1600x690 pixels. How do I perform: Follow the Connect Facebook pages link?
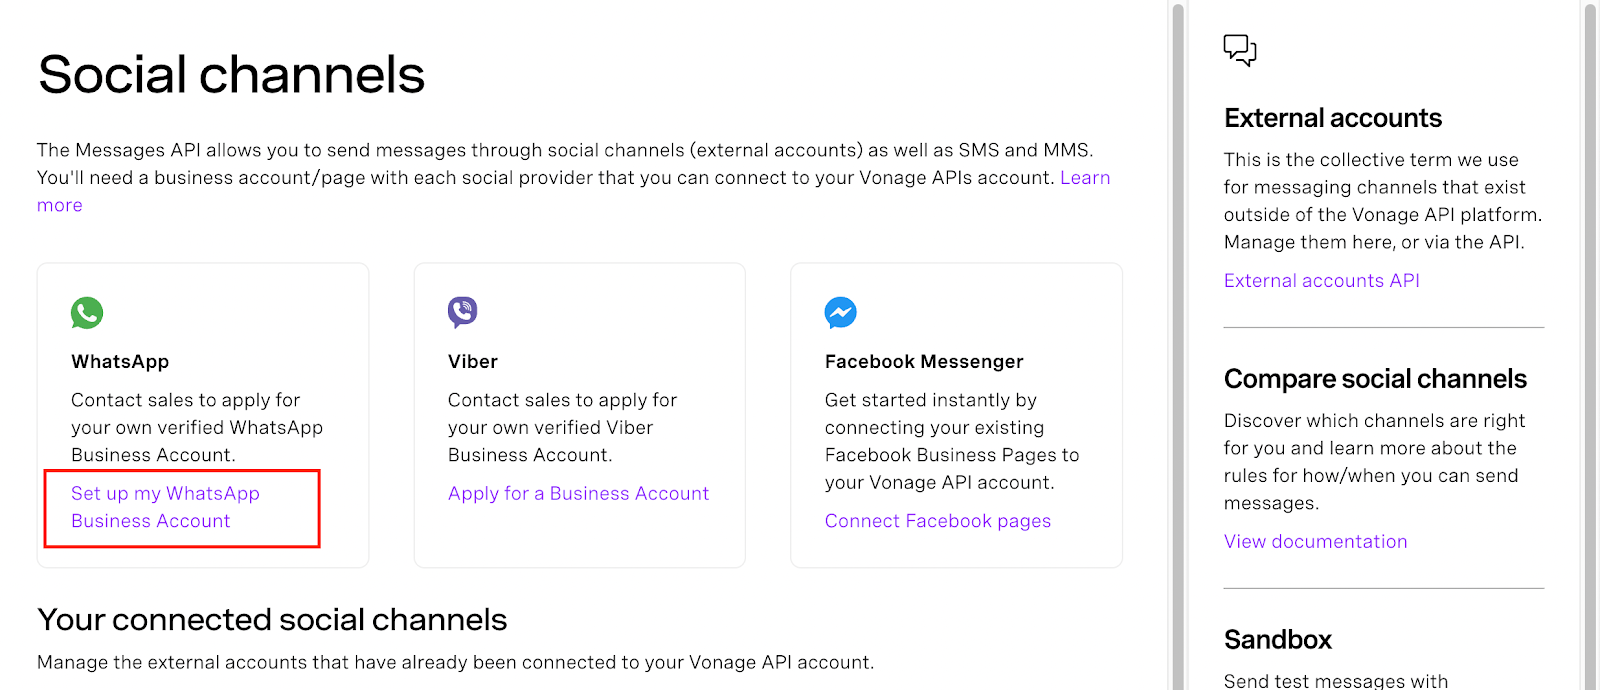[938, 521]
